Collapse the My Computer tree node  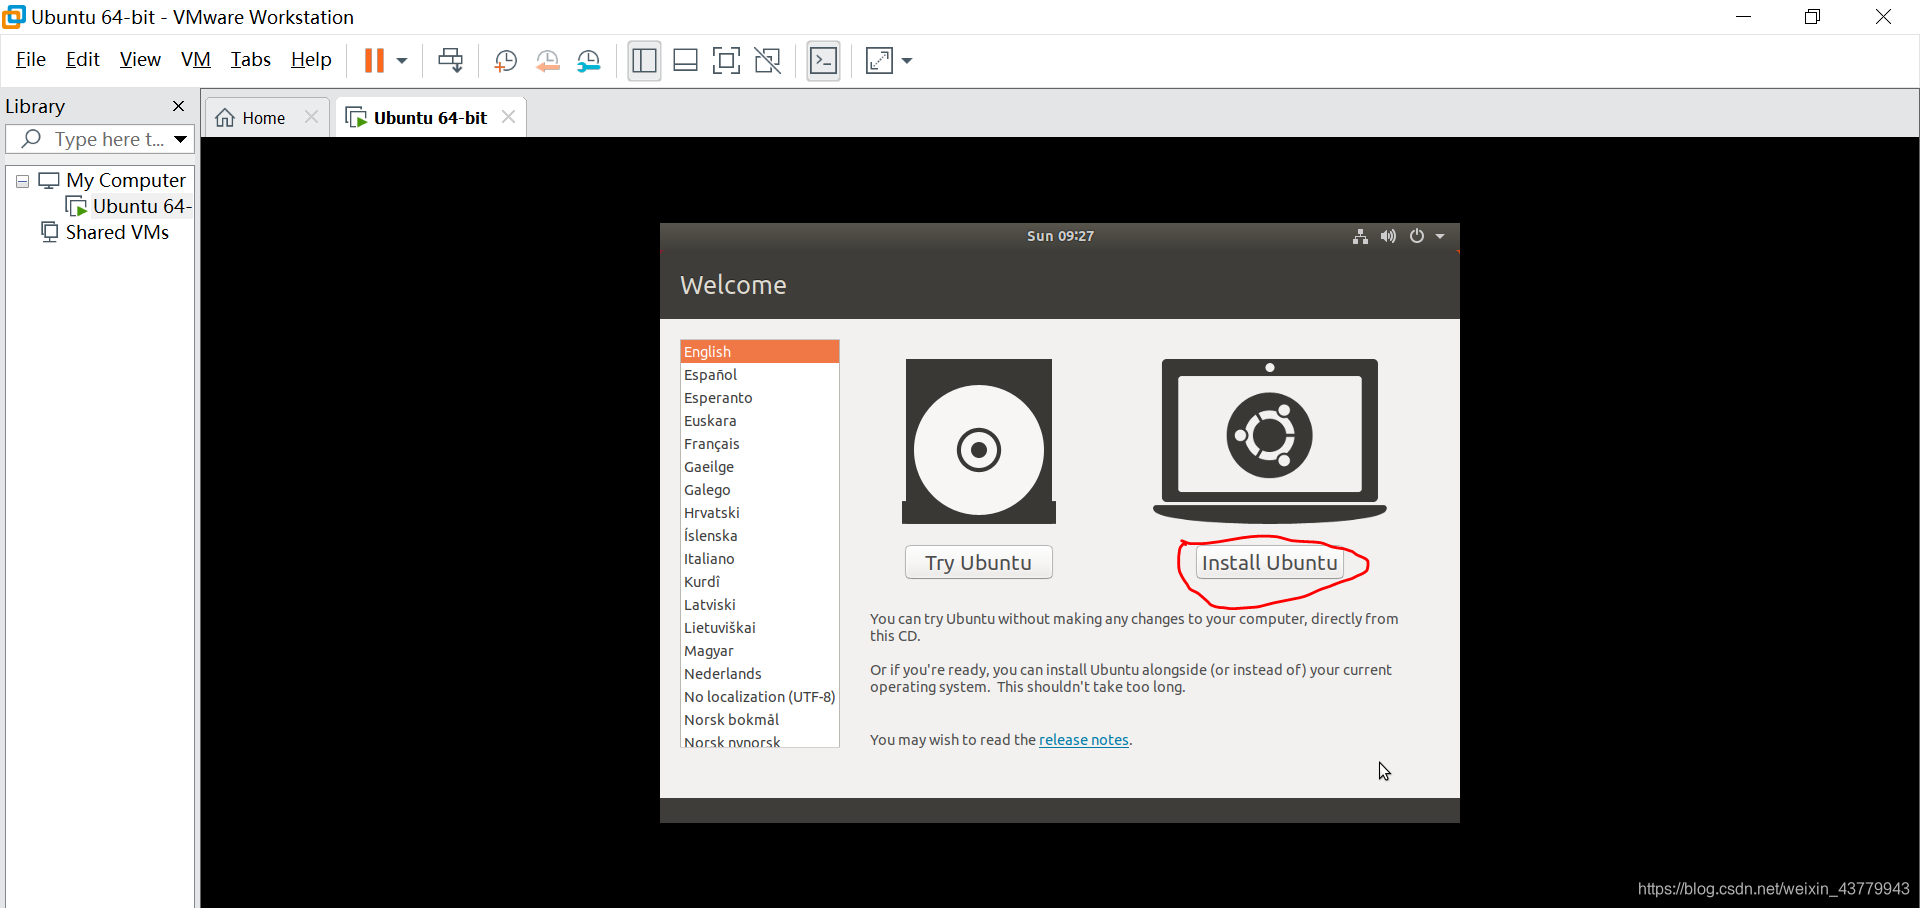22,181
